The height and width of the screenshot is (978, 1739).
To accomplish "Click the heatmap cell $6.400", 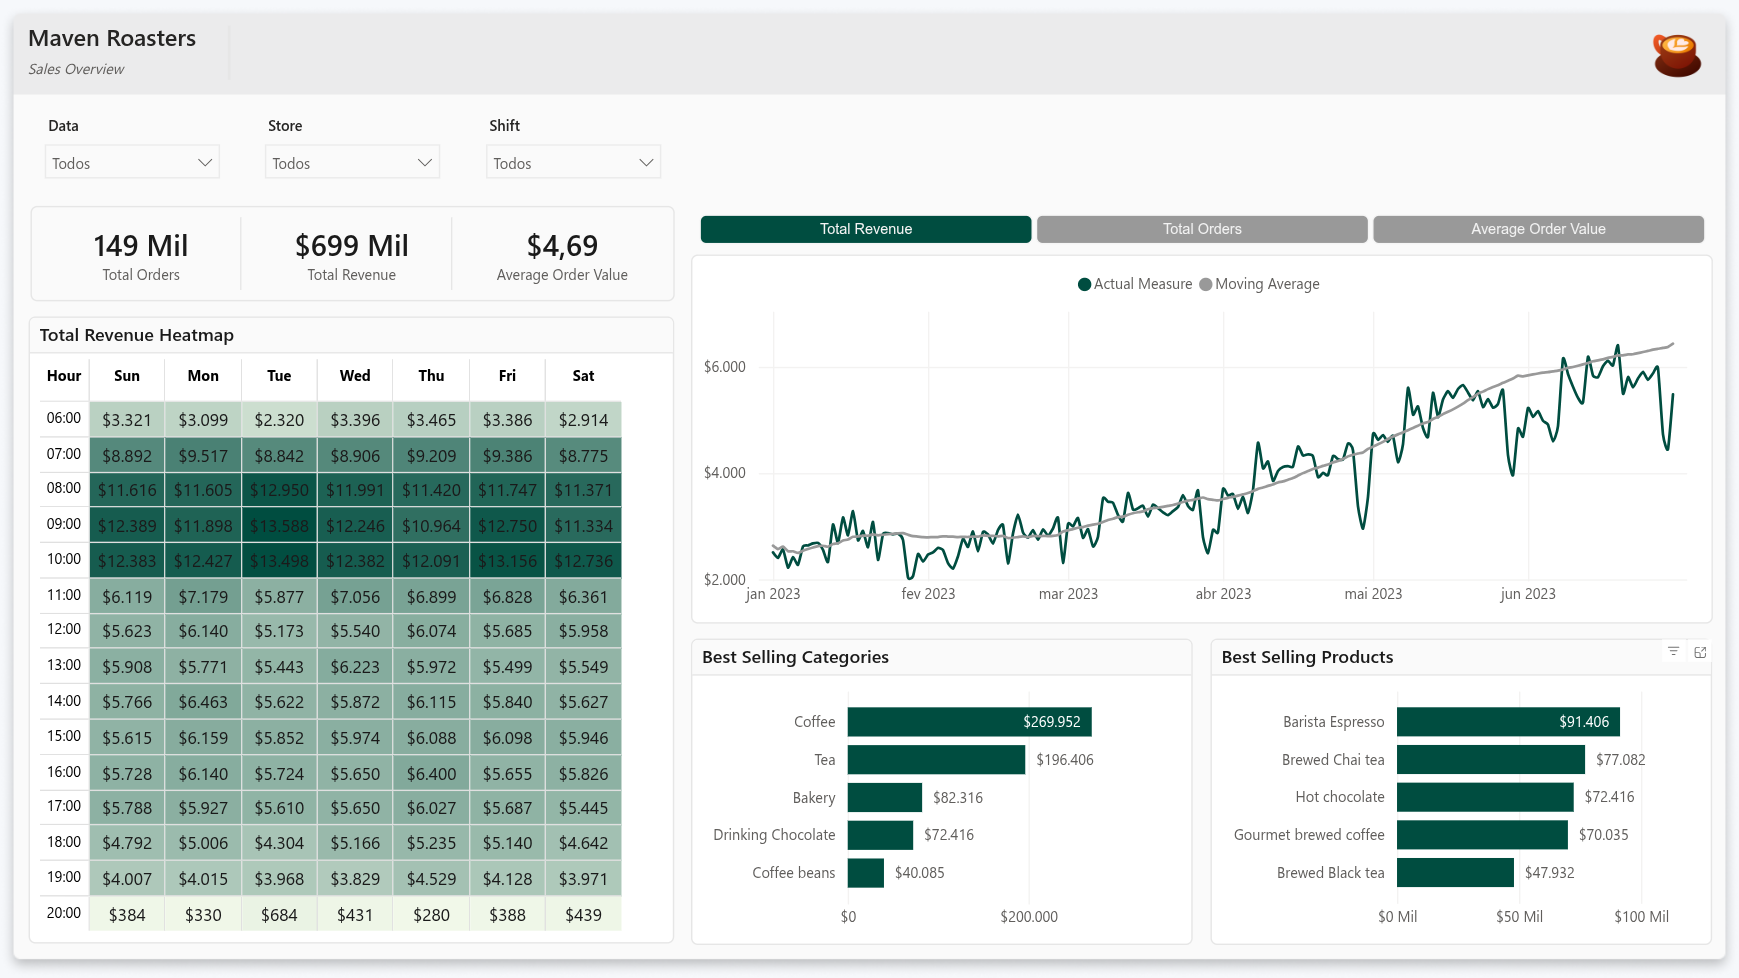I will pyautogui.click(x=431, y=774).
